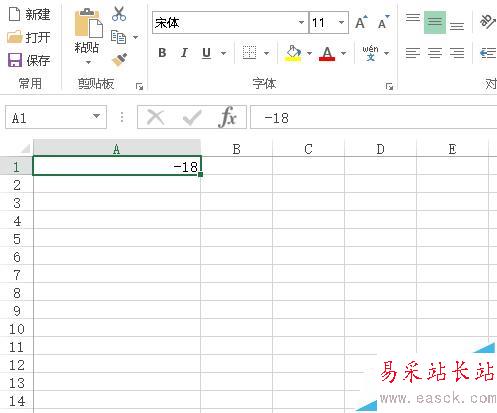Select column C header
Viewport: 497px width, 413px height.
click(x=309, y=148)
